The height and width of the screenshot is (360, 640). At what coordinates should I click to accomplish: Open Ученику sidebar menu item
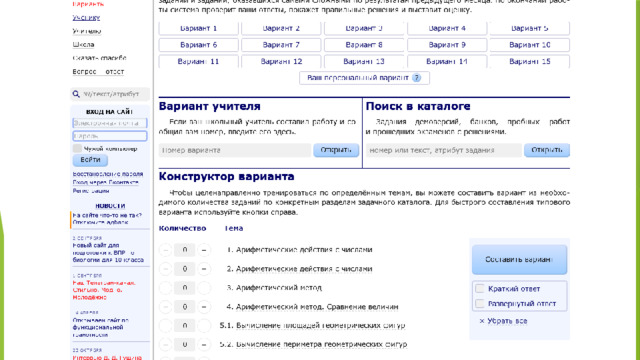pyautogui.click(x=86, y=18)
